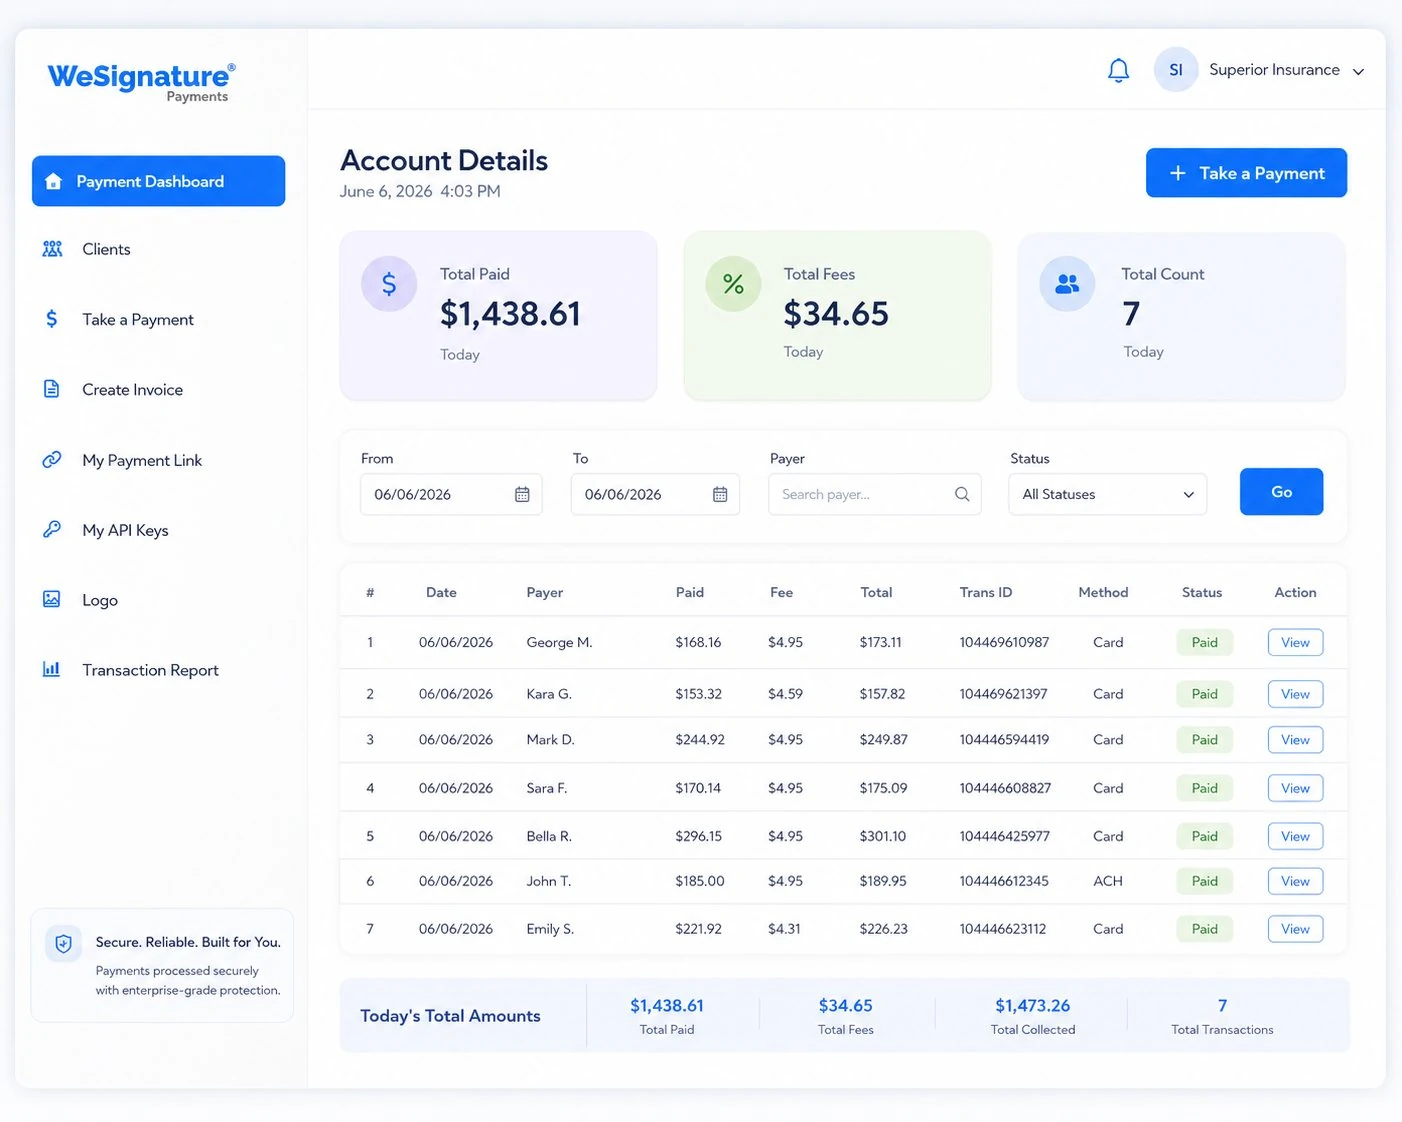
Task: Click payer name Emily S.
Action: (x=550, y=929)
